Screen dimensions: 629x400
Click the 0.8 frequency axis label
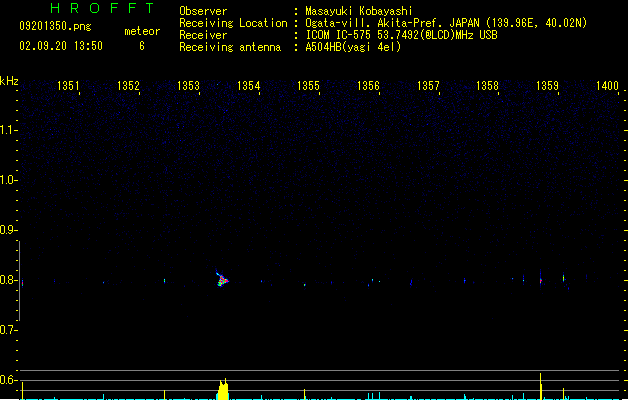click(8, 280)
